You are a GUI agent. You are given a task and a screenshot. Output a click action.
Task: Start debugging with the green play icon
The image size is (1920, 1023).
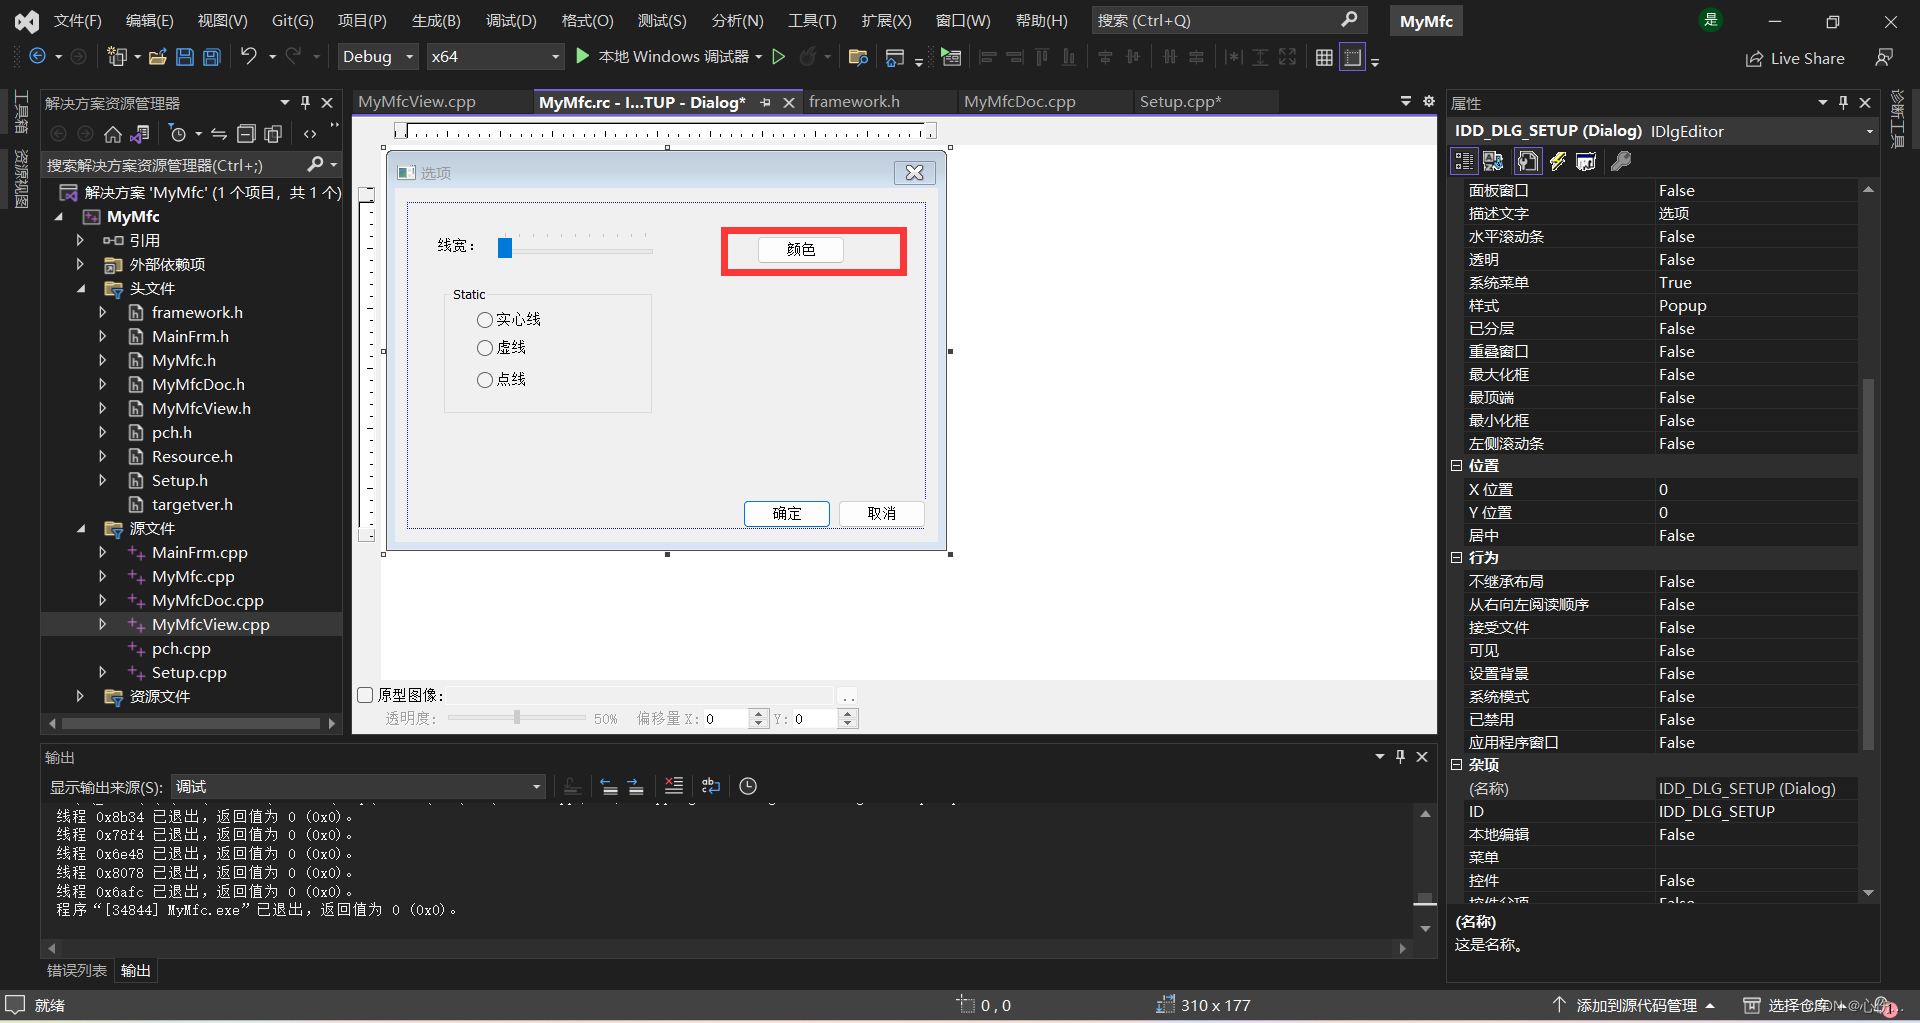583,56
